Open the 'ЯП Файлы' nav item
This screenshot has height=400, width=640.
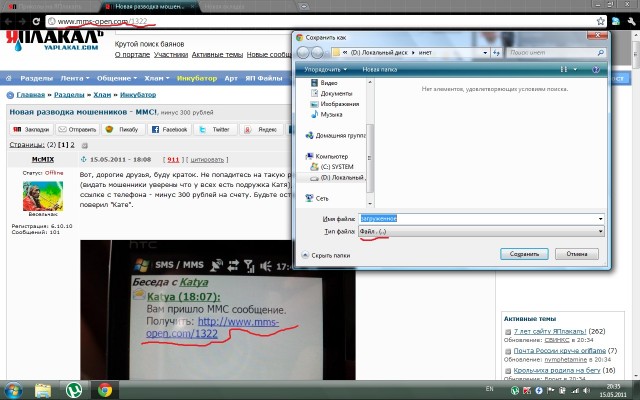pyautogui.click(x=264, y=78)
